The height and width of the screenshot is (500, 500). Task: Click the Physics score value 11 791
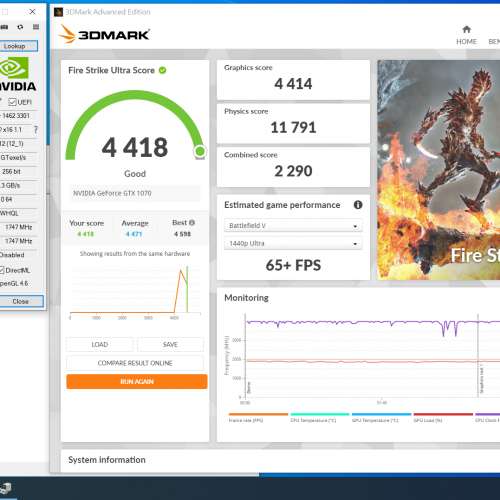click(x=293, y=128)
